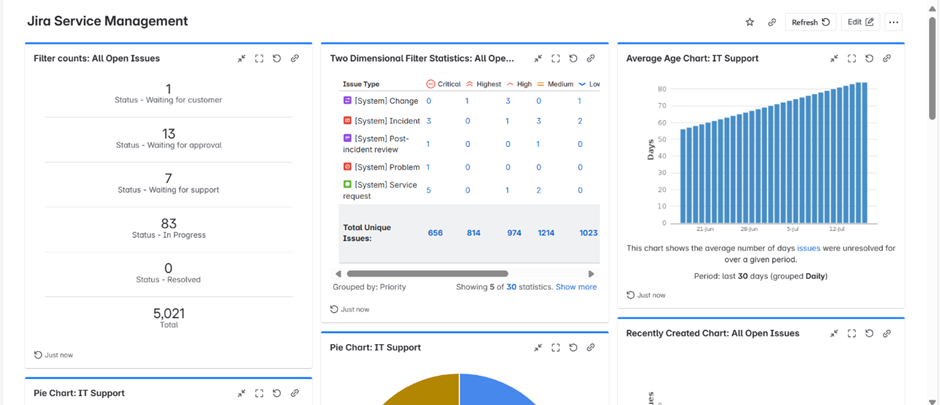The width and height of the screenshot is (940, 405).
Task: Maximize Filter counts: All Open Issues gadget
Action: pos(259,58)
